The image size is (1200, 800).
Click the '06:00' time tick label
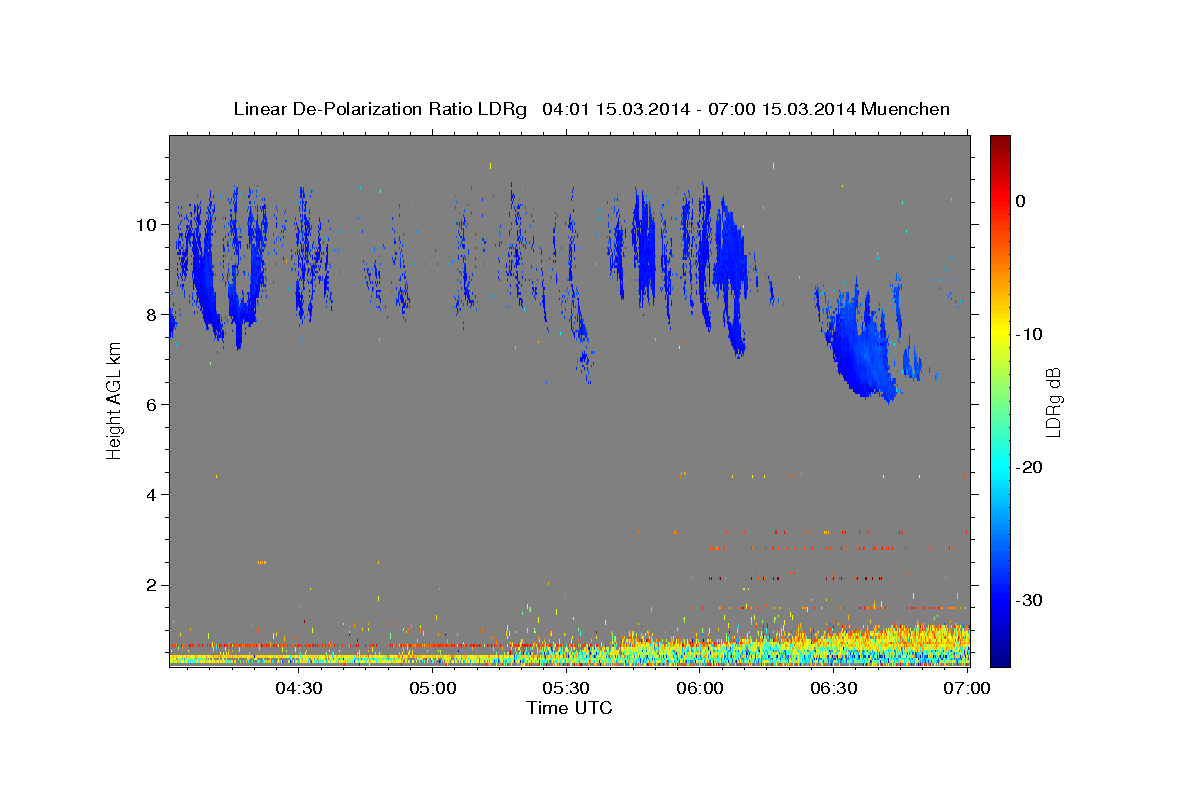700,689
